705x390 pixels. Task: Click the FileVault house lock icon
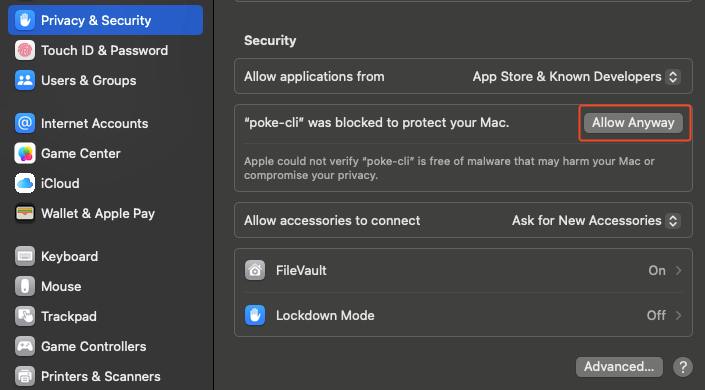coord(255,270)
